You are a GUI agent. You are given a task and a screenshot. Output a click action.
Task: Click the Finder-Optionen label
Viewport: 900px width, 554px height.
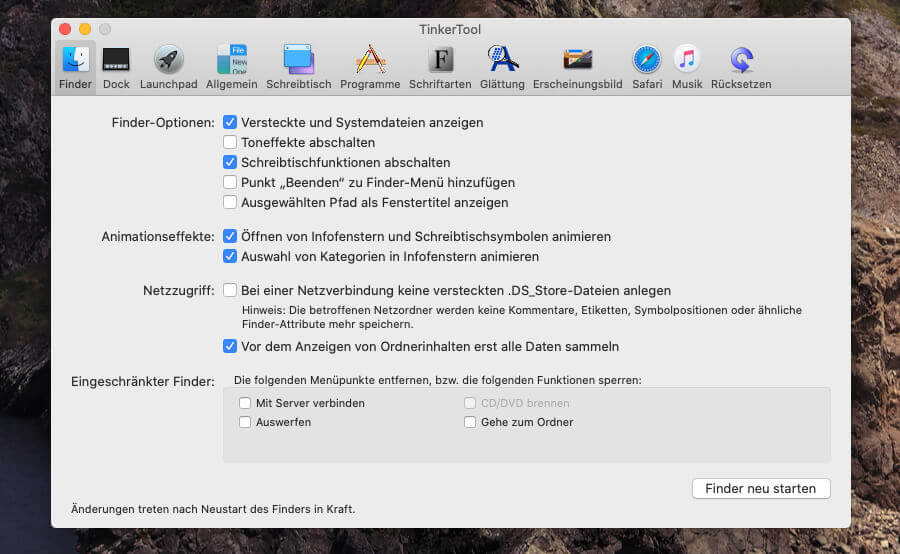click(x=163, y=122)
